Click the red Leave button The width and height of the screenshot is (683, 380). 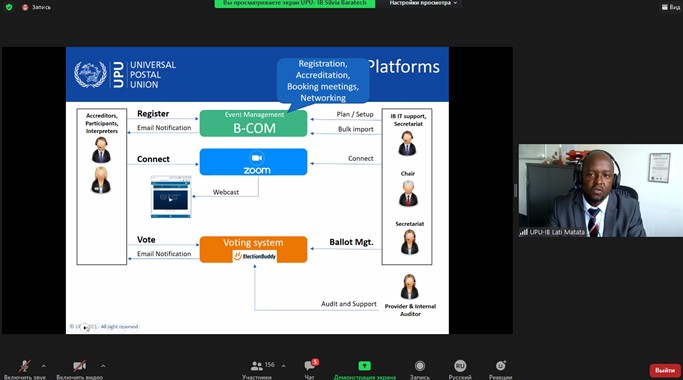(x=665, y=370)
